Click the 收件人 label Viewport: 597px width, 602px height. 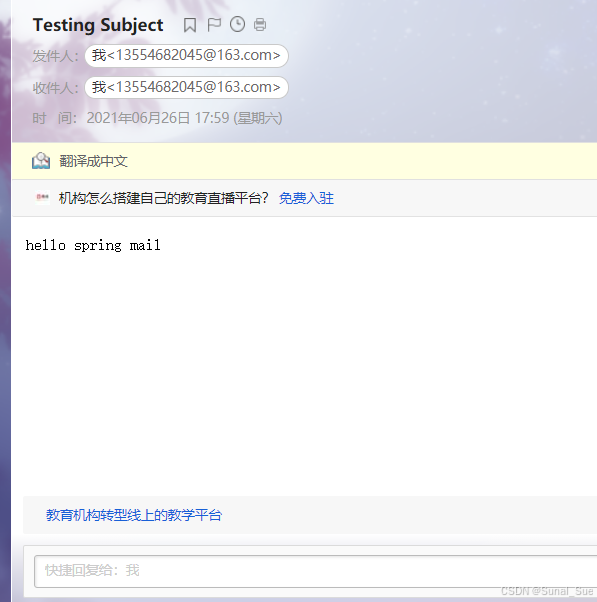tap(55, 88)
